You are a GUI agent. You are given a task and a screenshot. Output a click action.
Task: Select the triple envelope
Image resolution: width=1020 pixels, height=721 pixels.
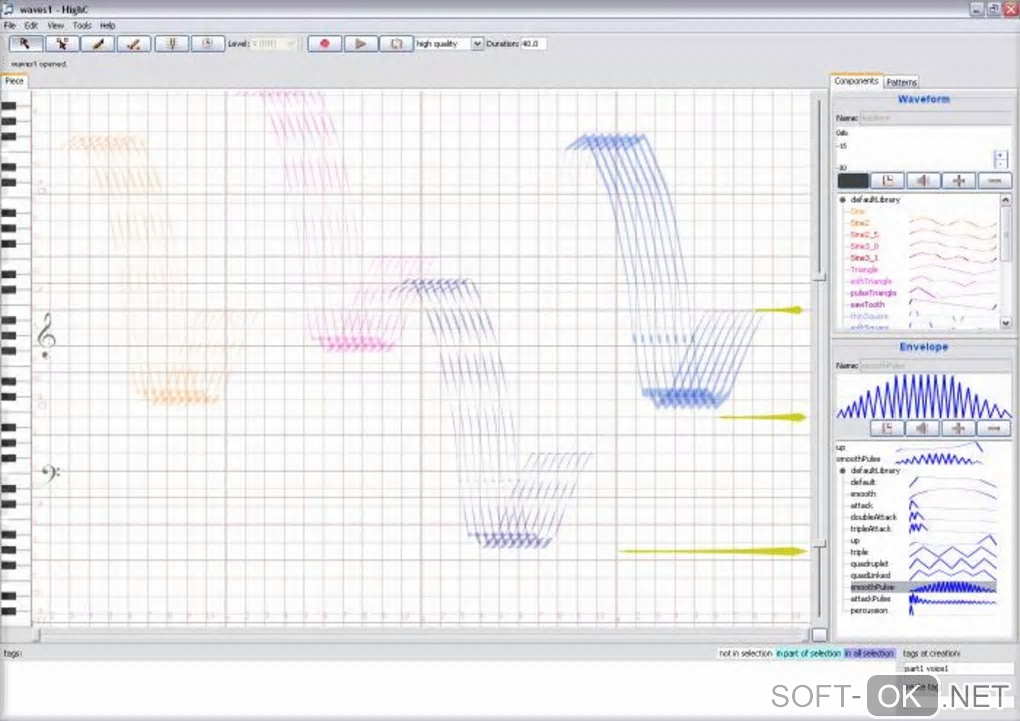click(x=859, y=552)
